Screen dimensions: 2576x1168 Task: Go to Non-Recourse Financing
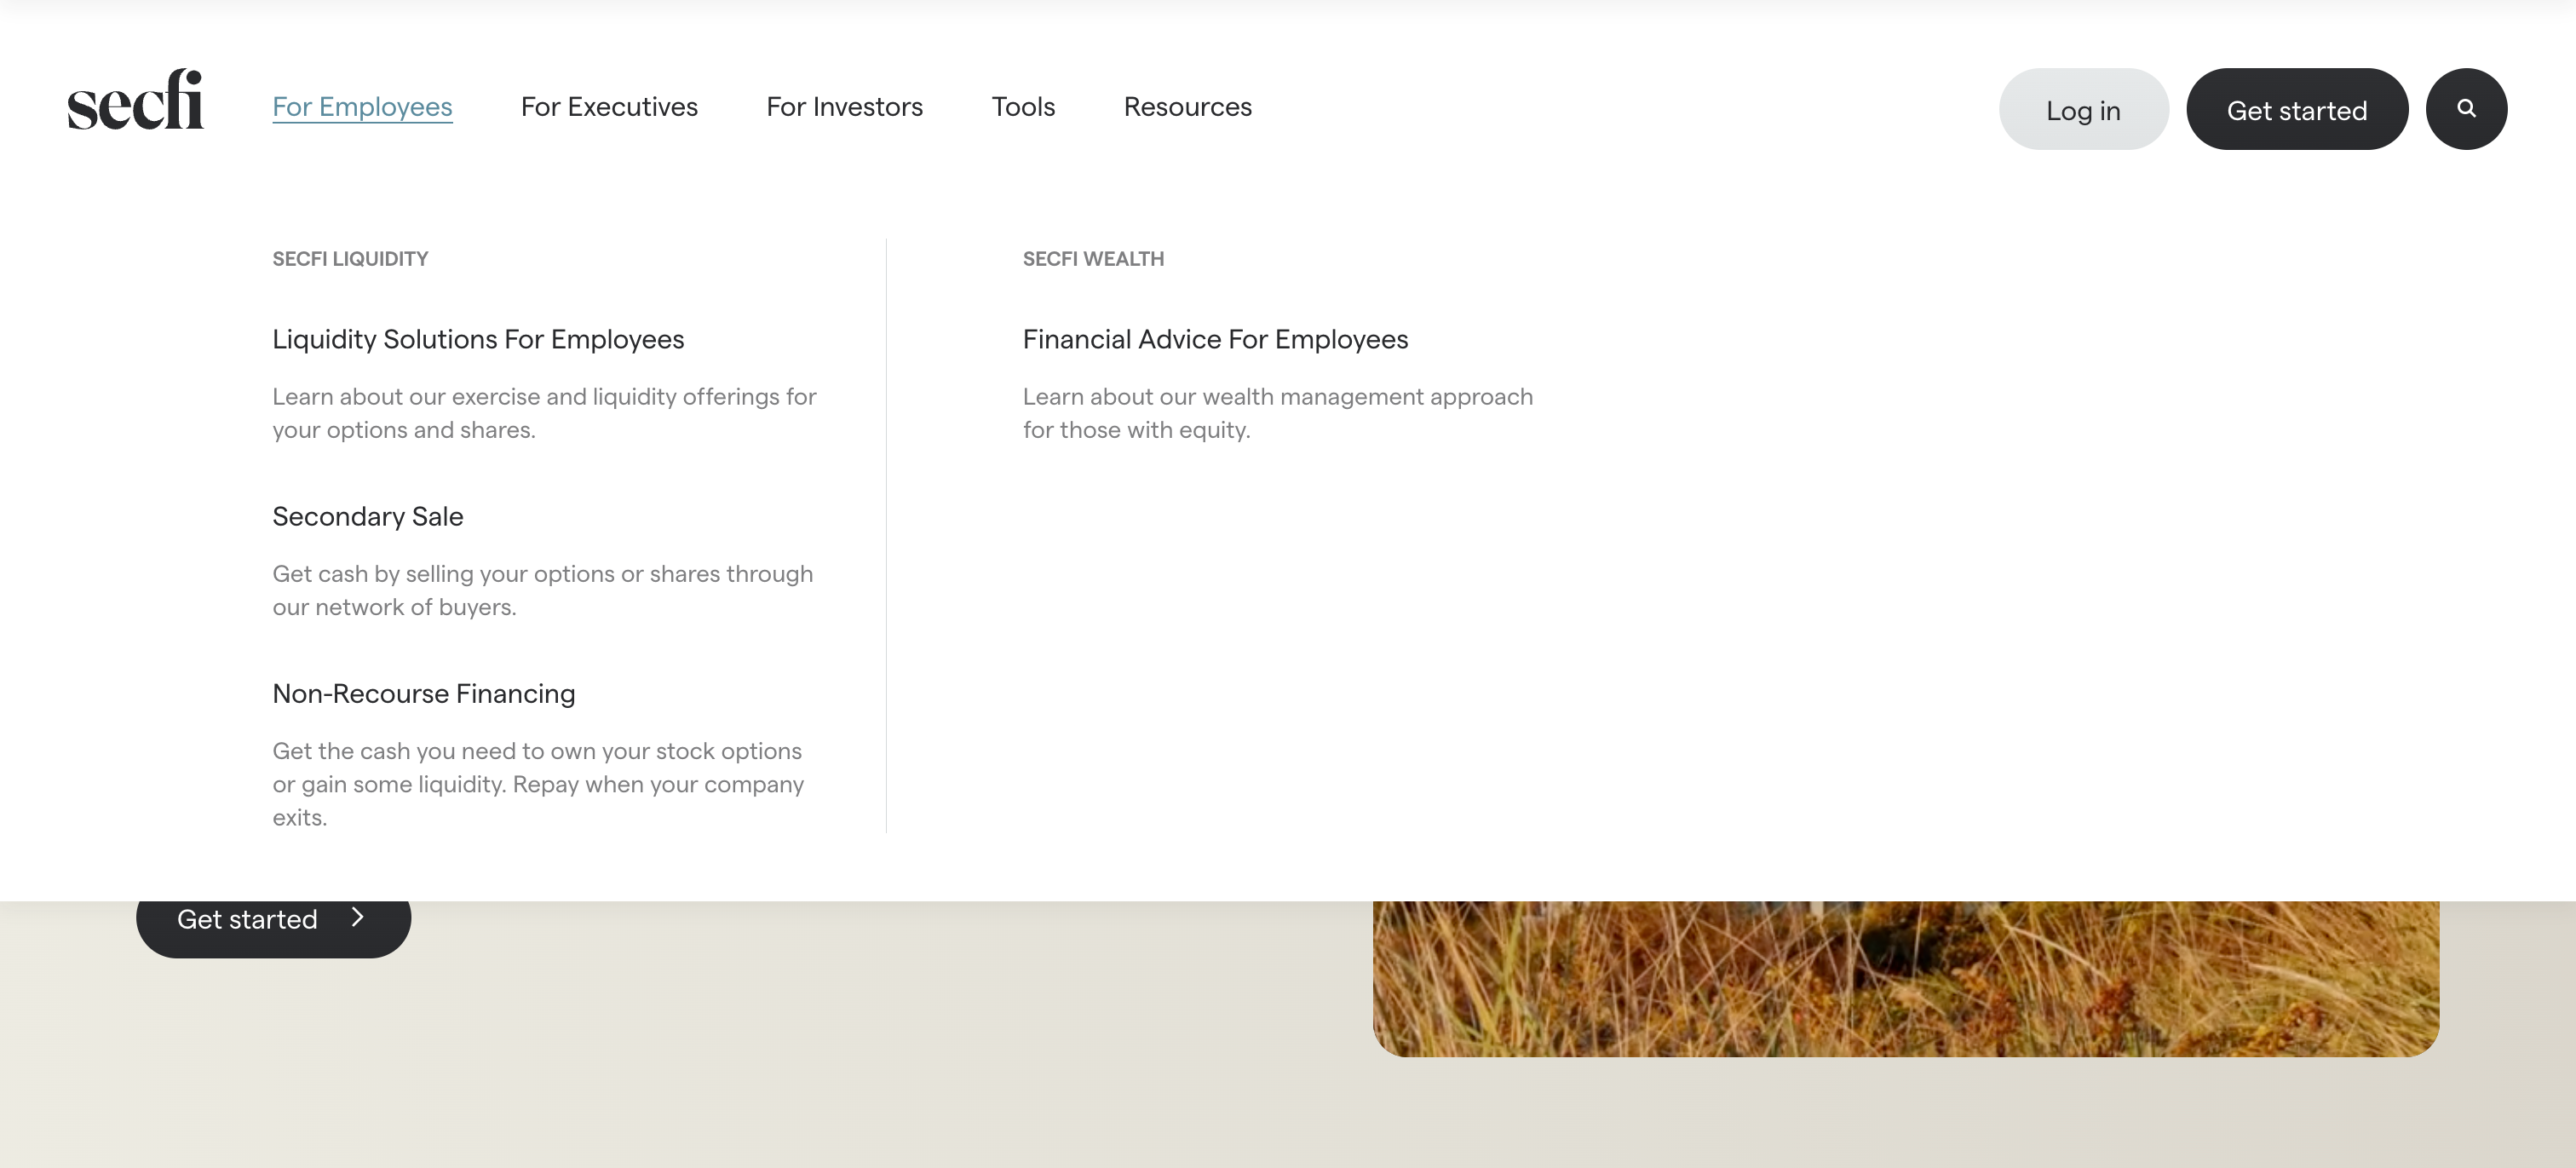point(423,694)
